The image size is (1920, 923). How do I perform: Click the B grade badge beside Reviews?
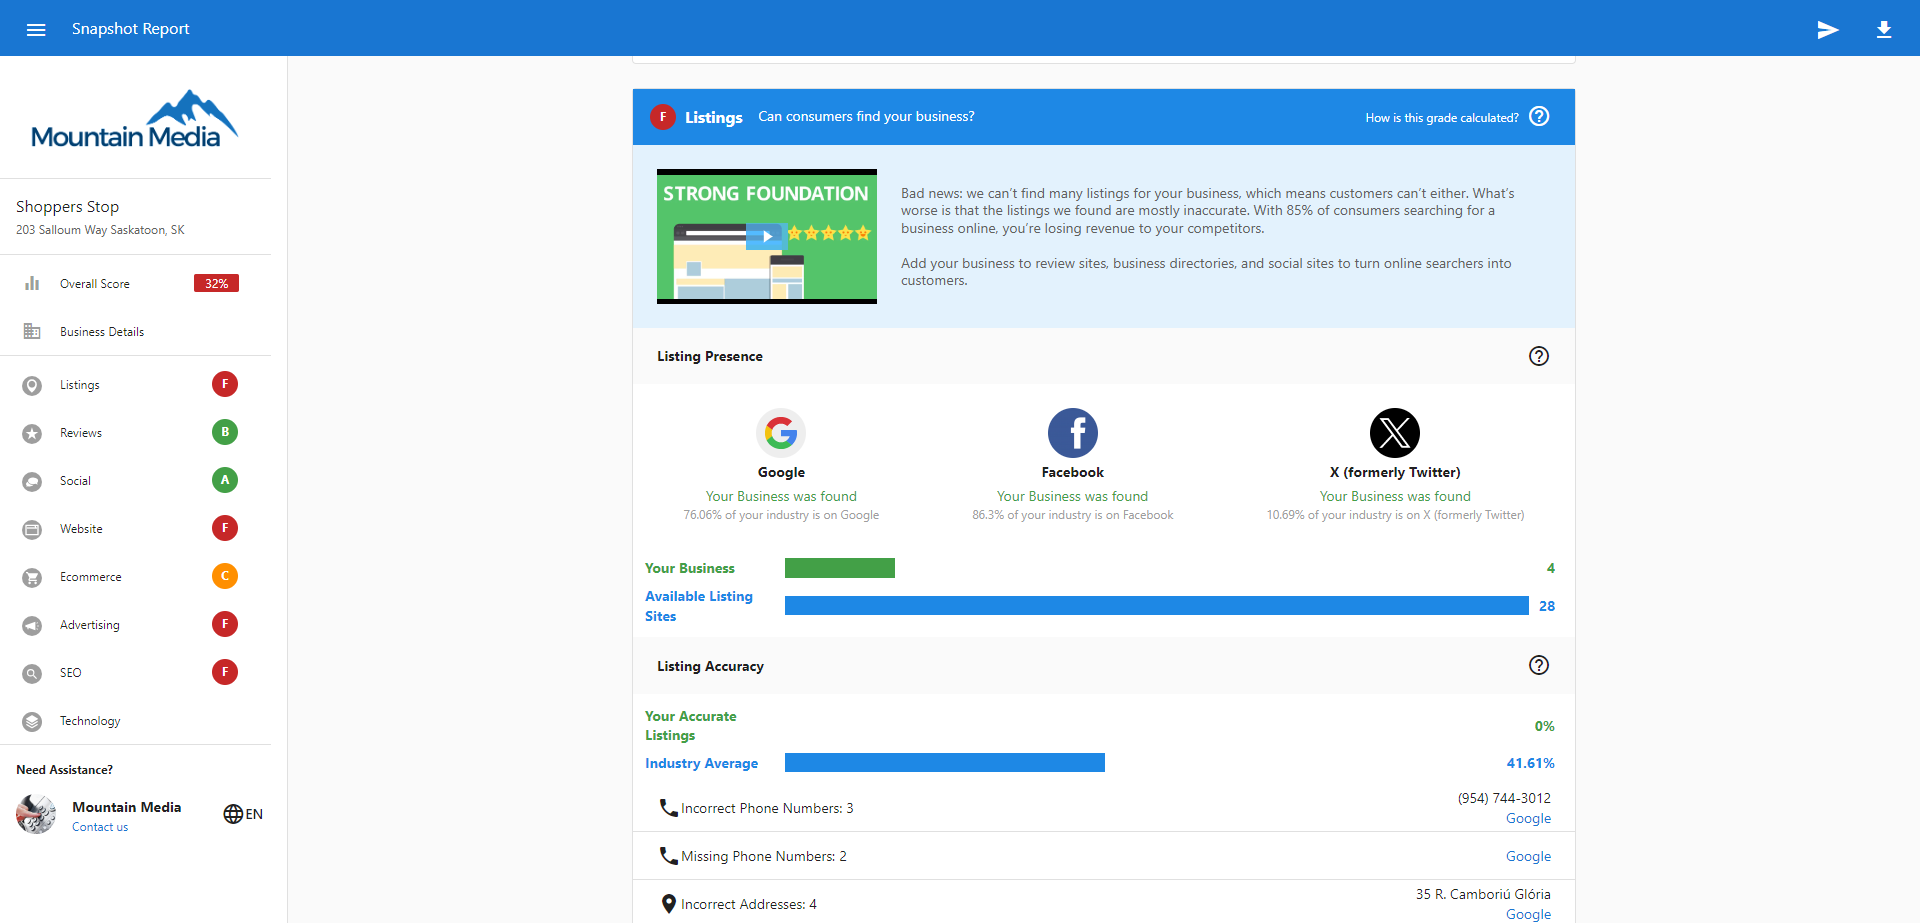(225, 432)
